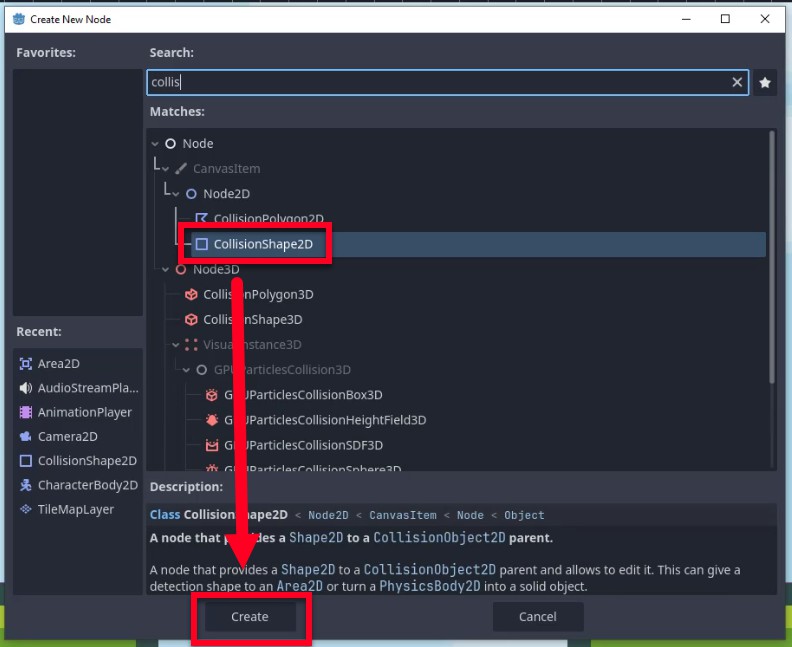Click the Create button
The image size is (792, 647).
pos(250,617)
